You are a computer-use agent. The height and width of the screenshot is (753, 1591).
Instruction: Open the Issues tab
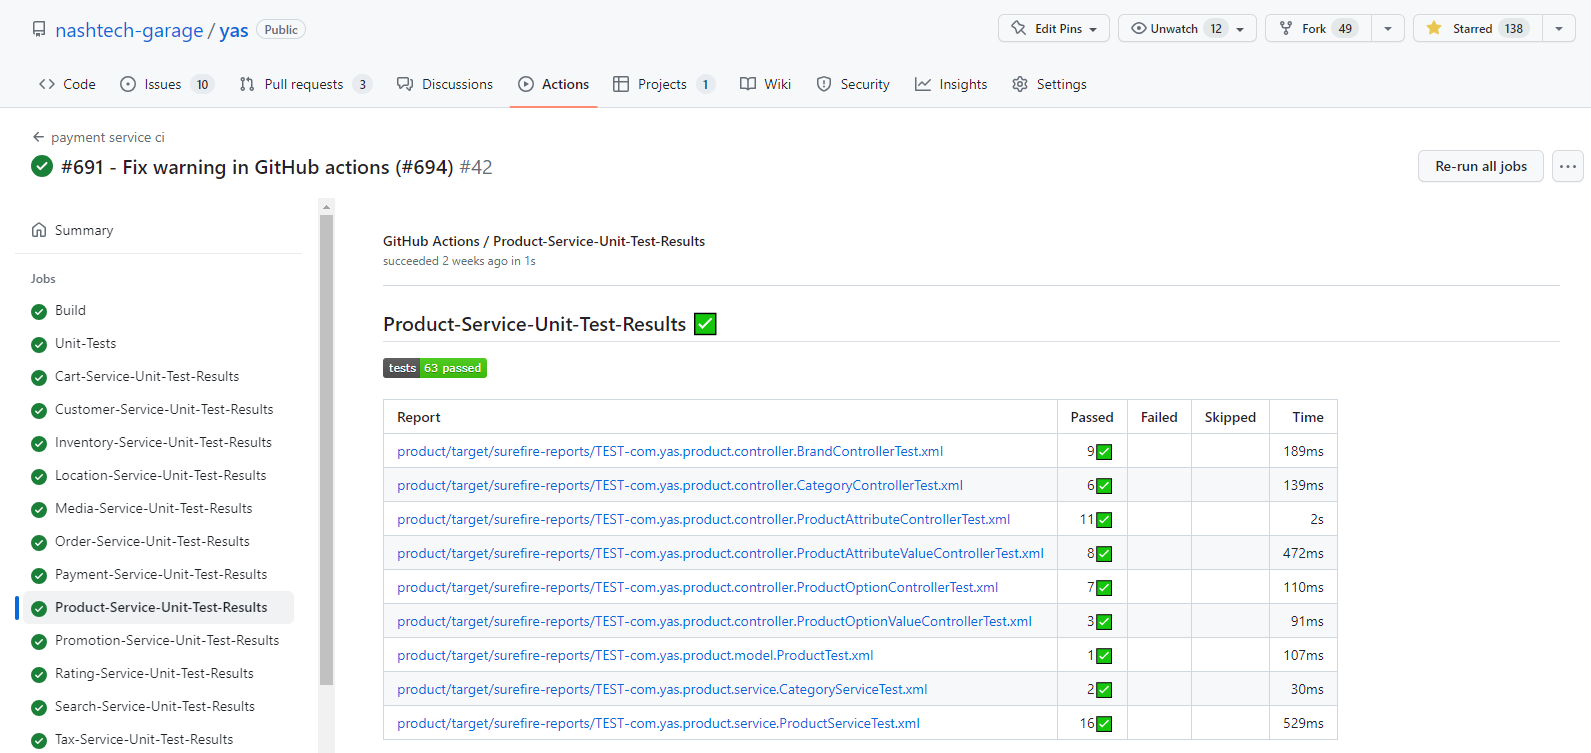[x=166, y=84]
